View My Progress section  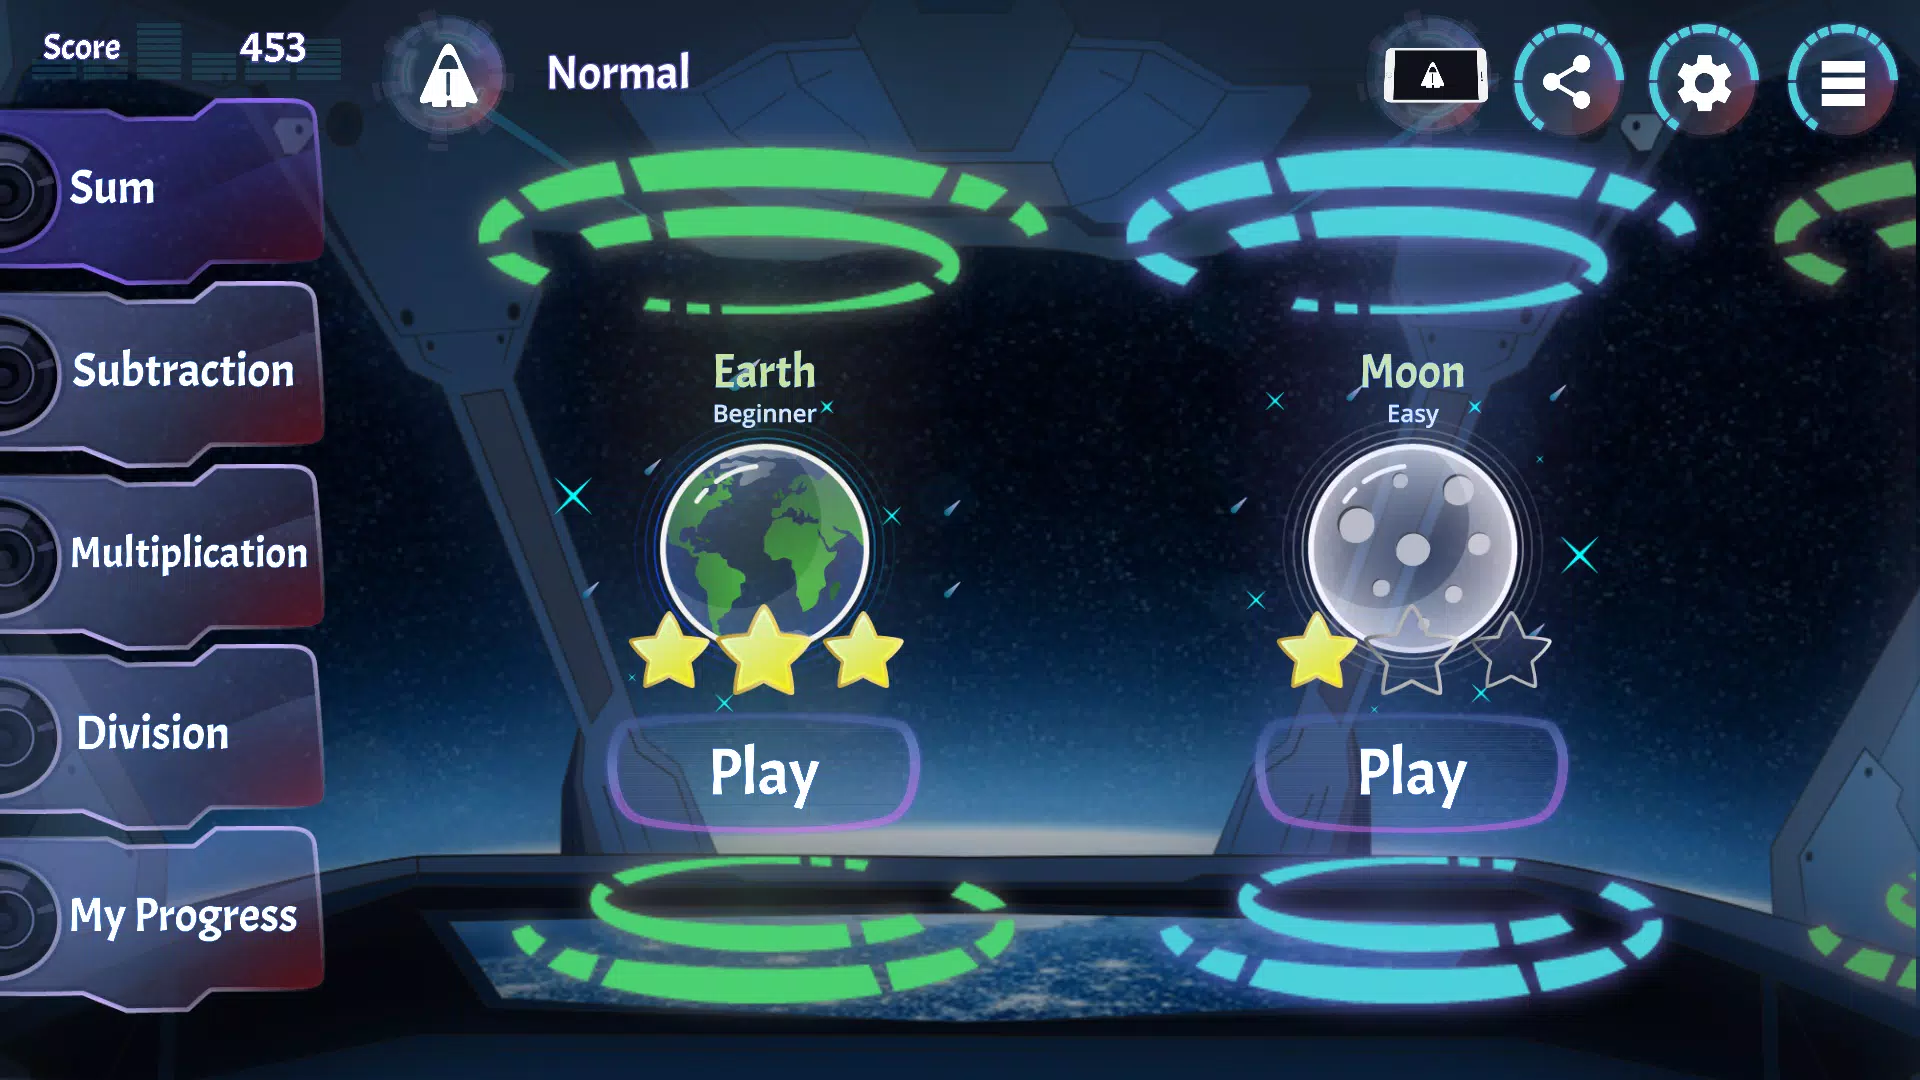click(185, 914)
